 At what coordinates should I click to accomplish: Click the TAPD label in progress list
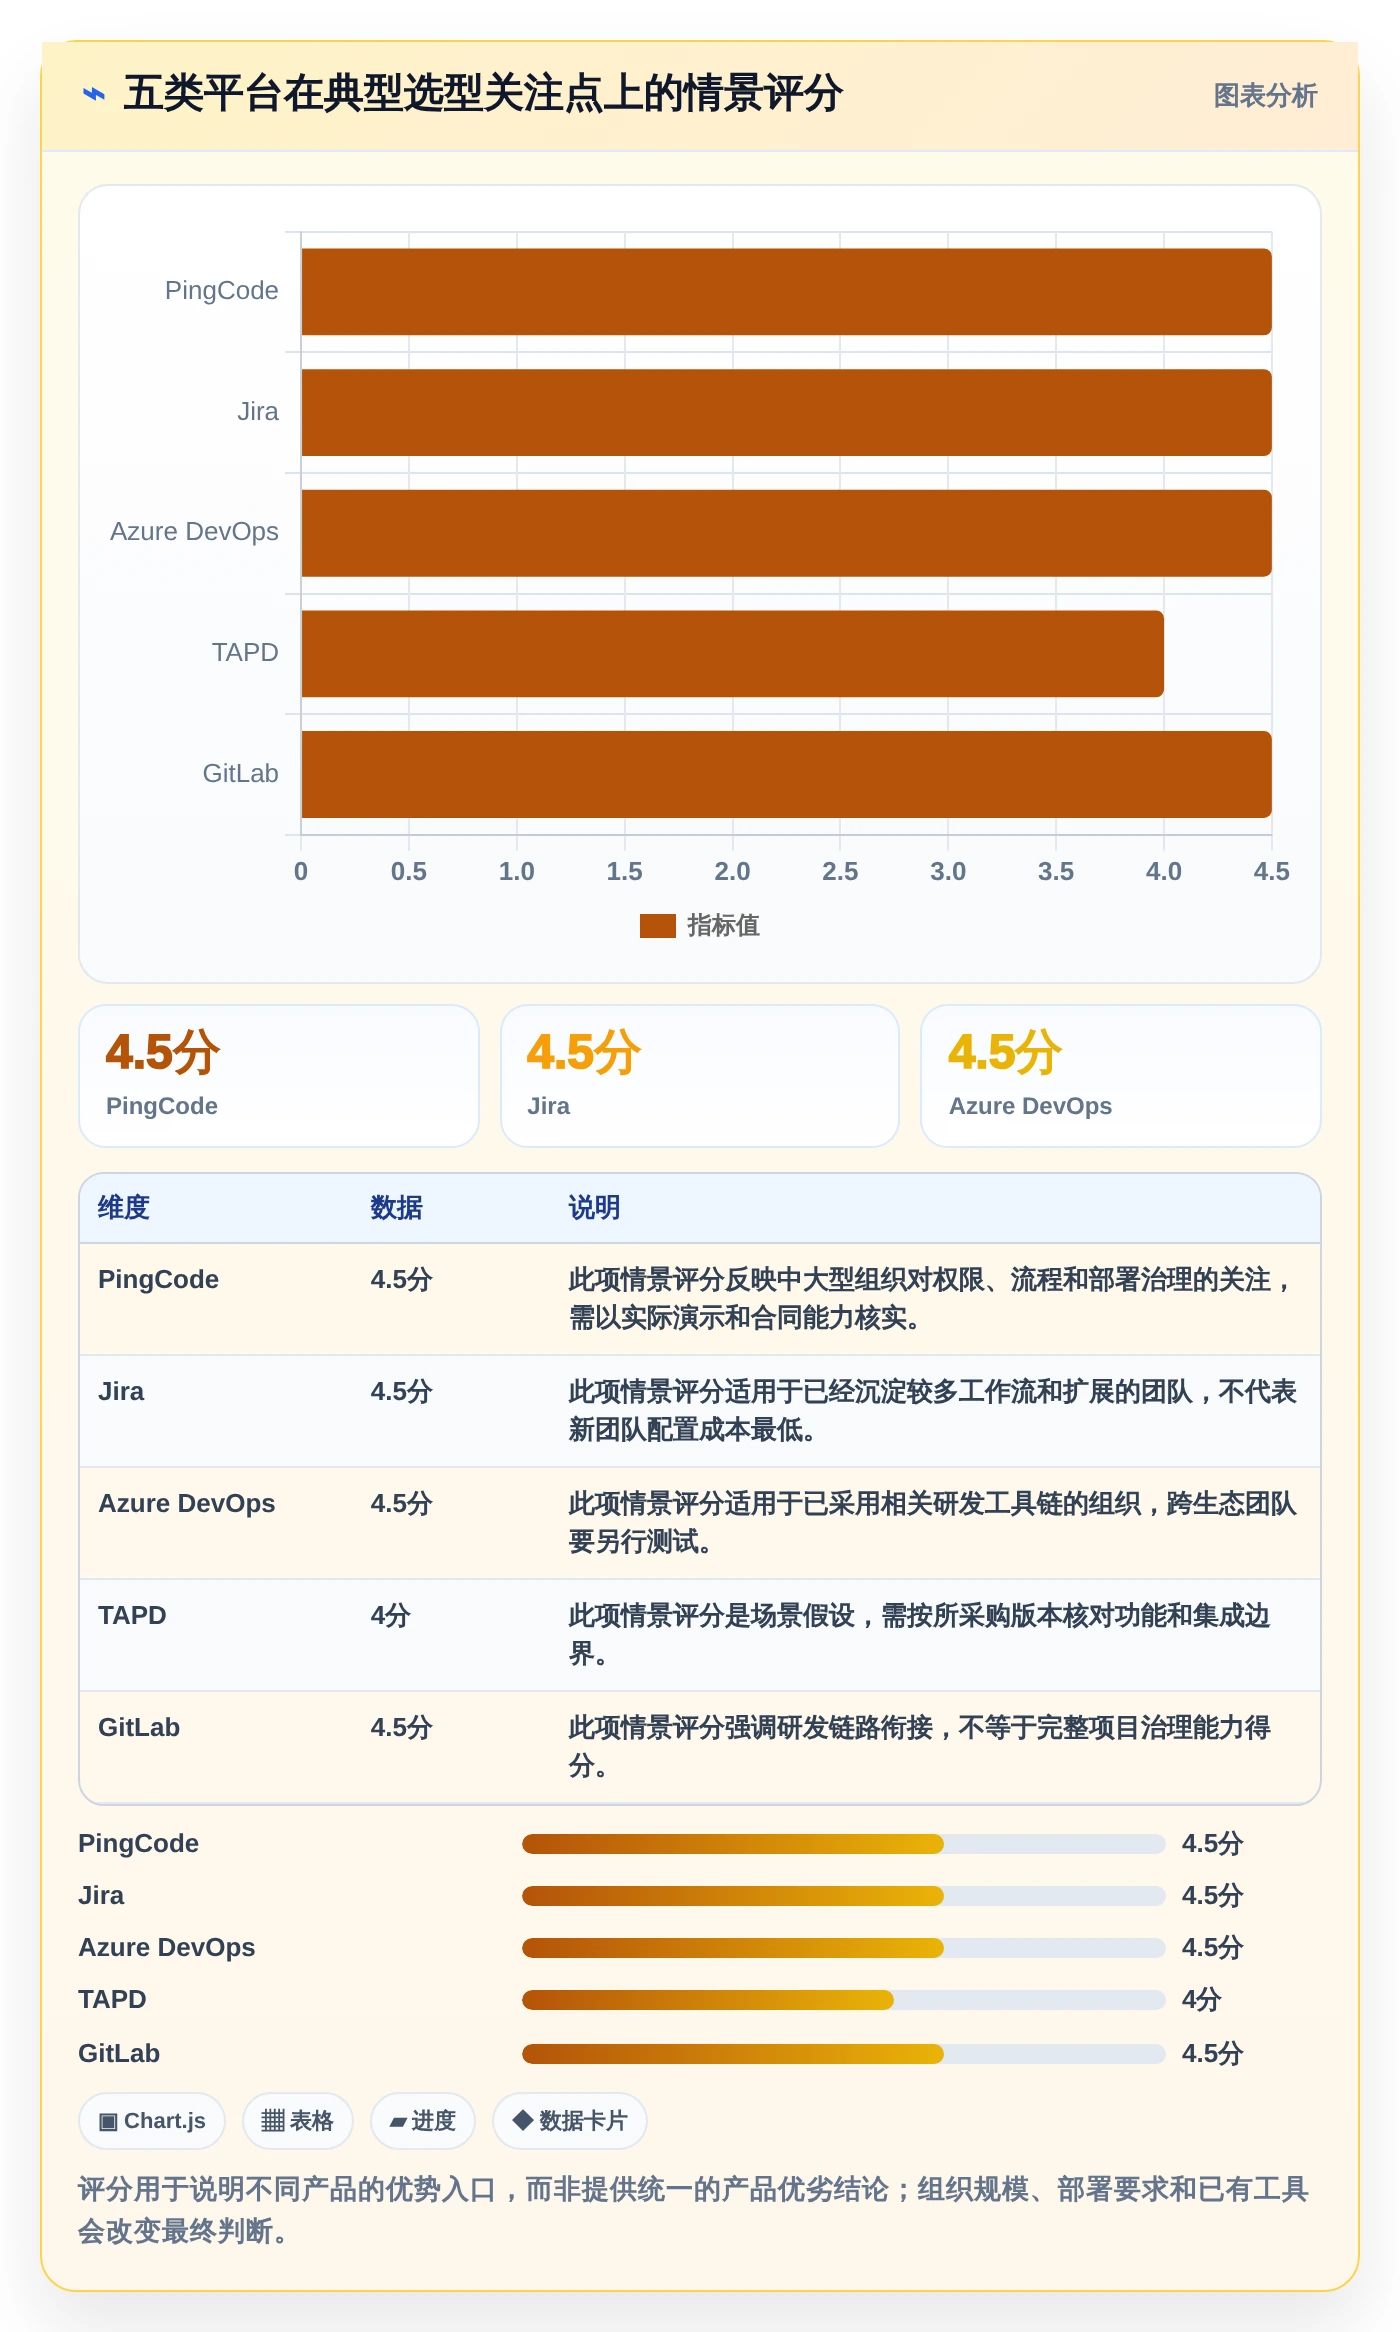(x=112, y=2000)
